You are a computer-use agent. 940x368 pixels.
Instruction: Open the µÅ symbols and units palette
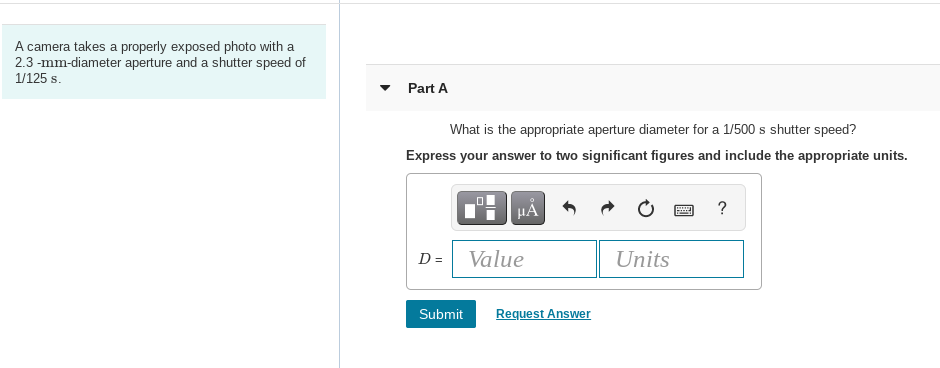(x=528, y=209)
